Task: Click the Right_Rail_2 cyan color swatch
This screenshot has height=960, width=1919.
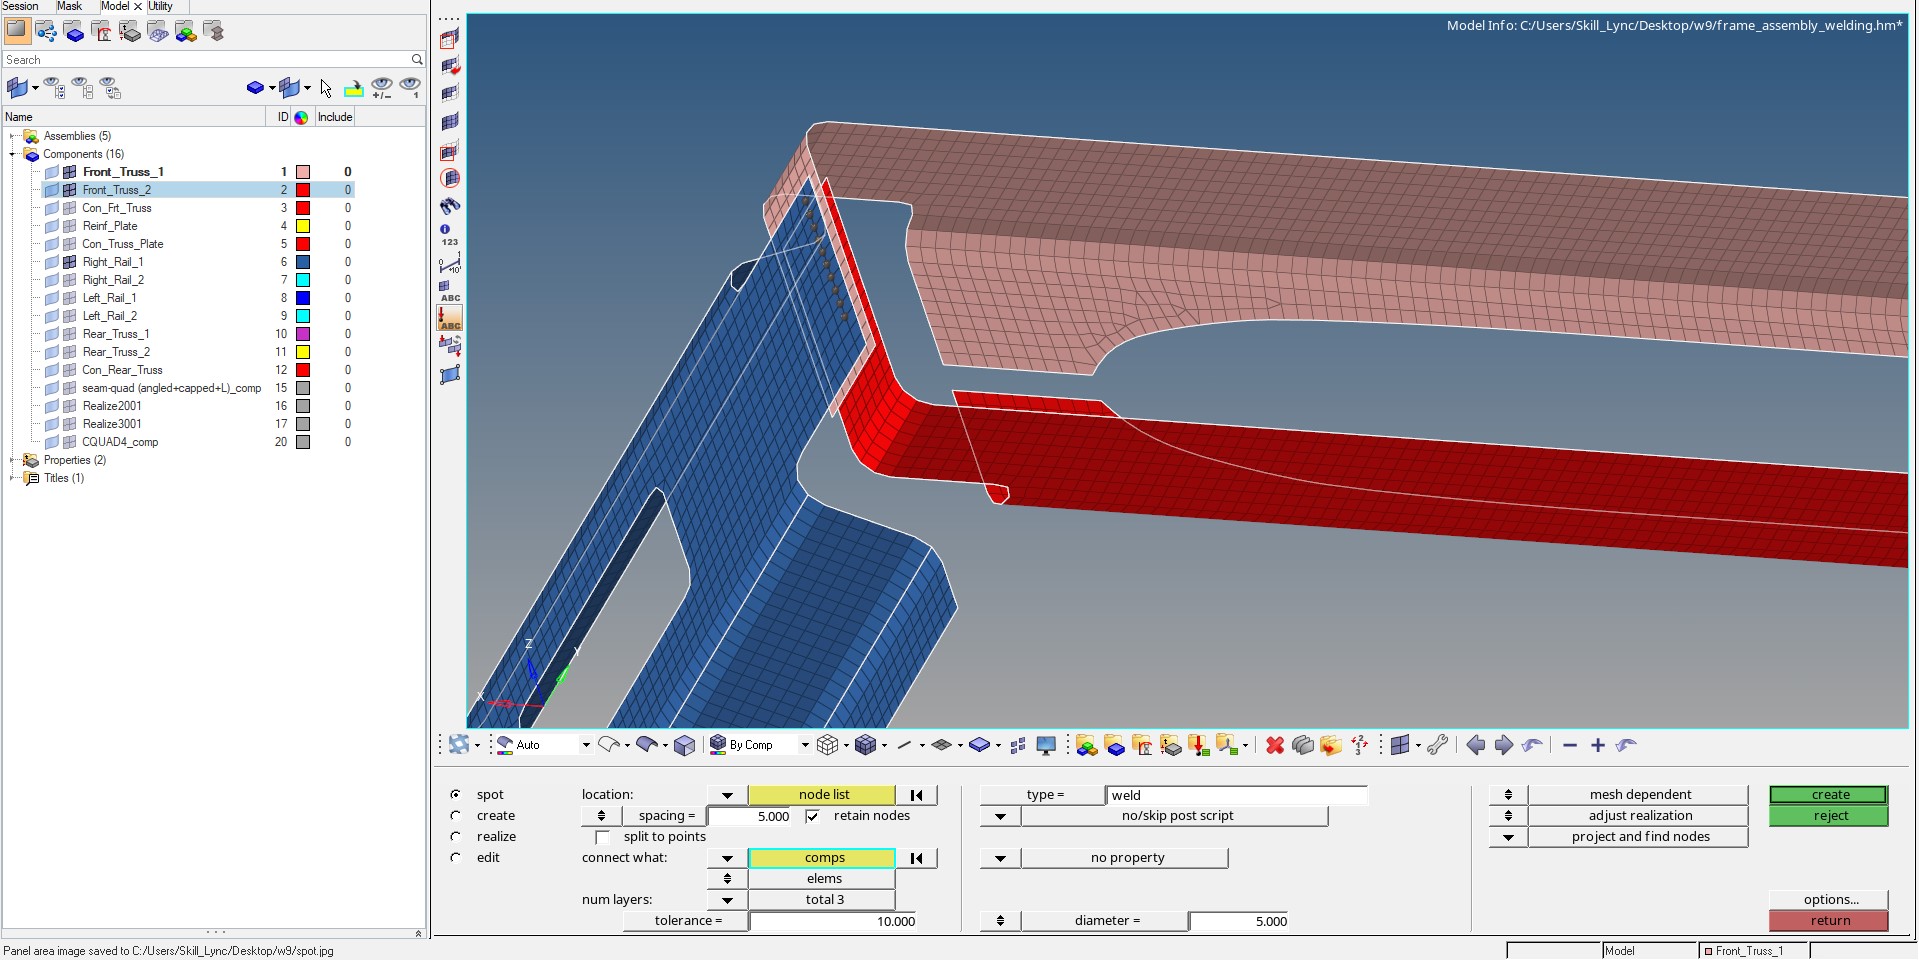Action: tap(302, 280)
